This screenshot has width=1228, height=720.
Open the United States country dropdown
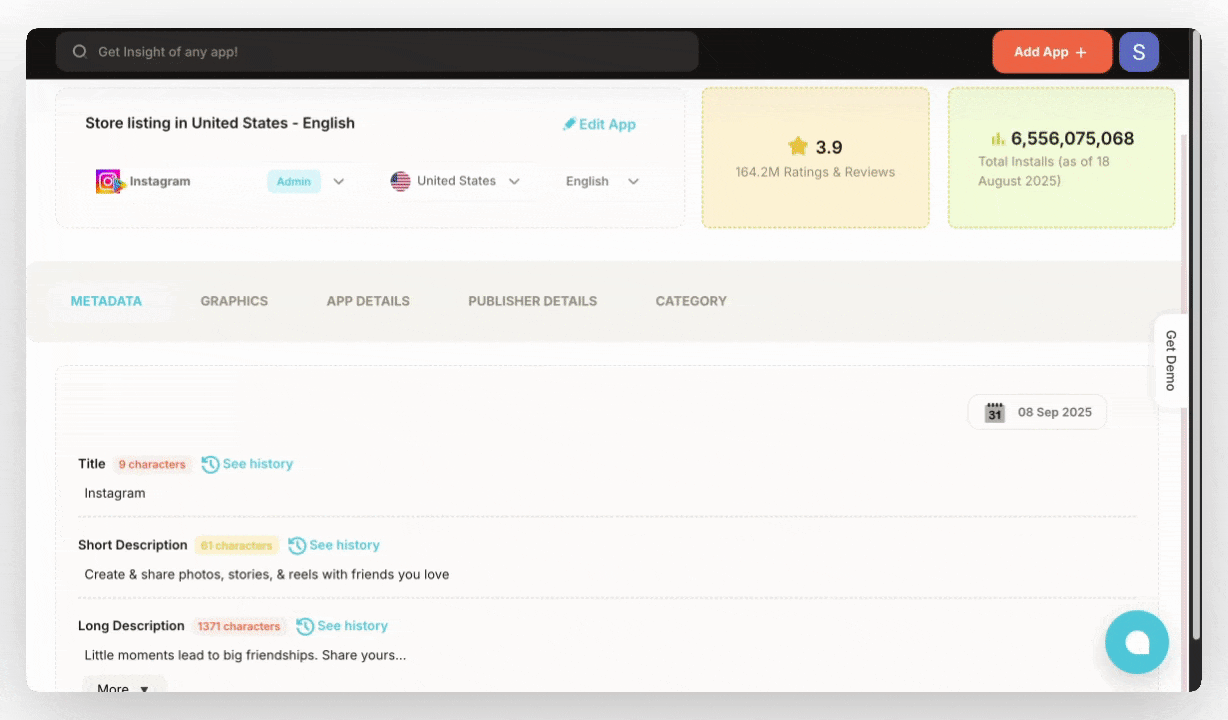(x=514, y=181)
